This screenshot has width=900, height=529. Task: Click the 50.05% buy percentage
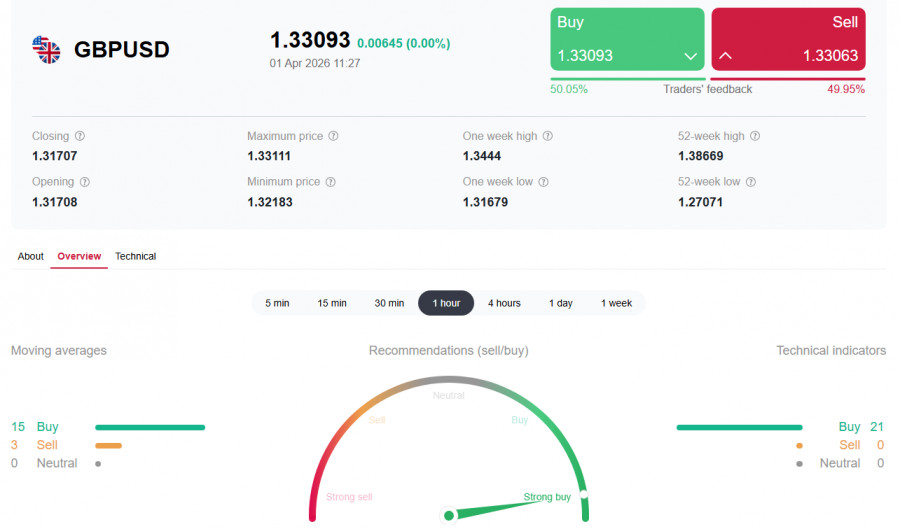[569, 89]
